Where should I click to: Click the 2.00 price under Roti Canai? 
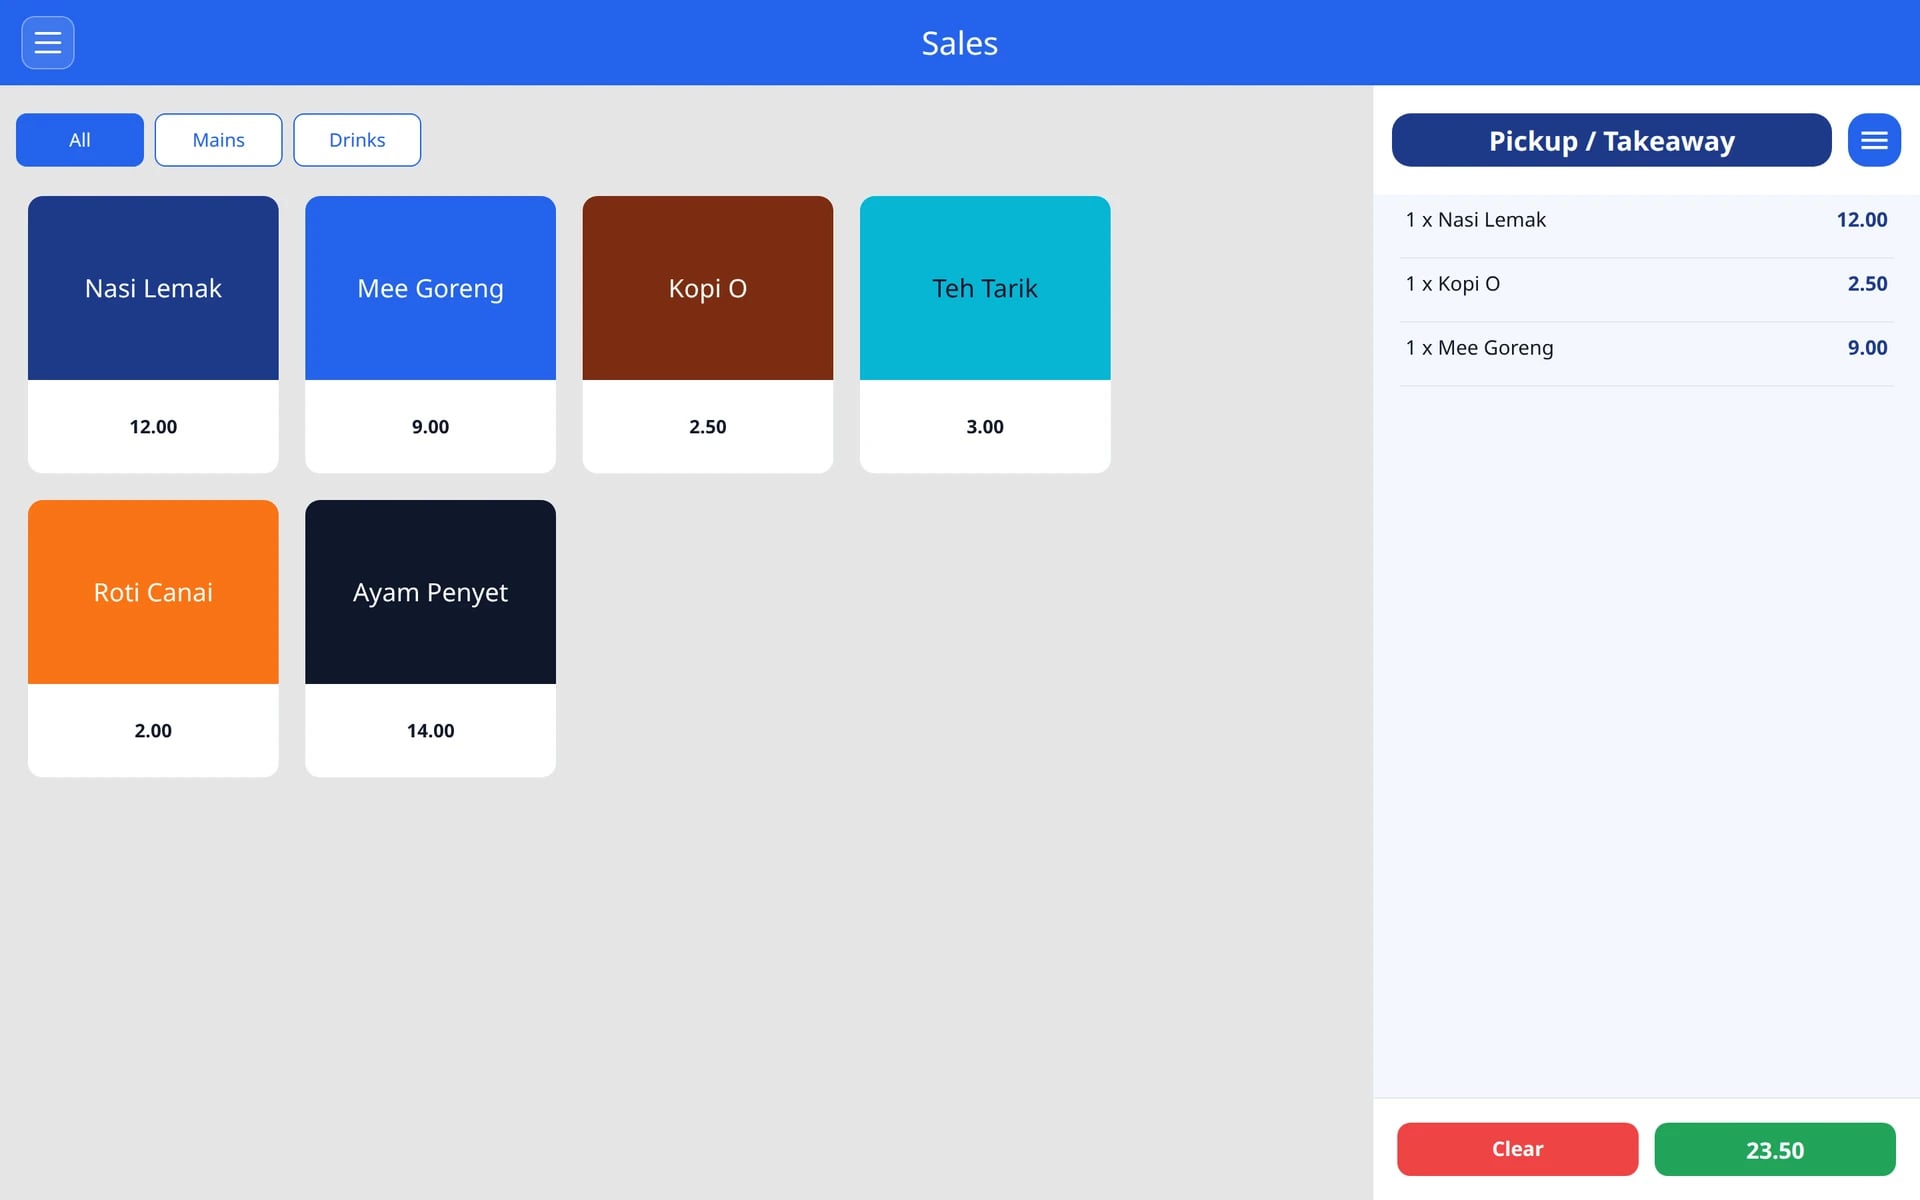click(x=153, y=731)
